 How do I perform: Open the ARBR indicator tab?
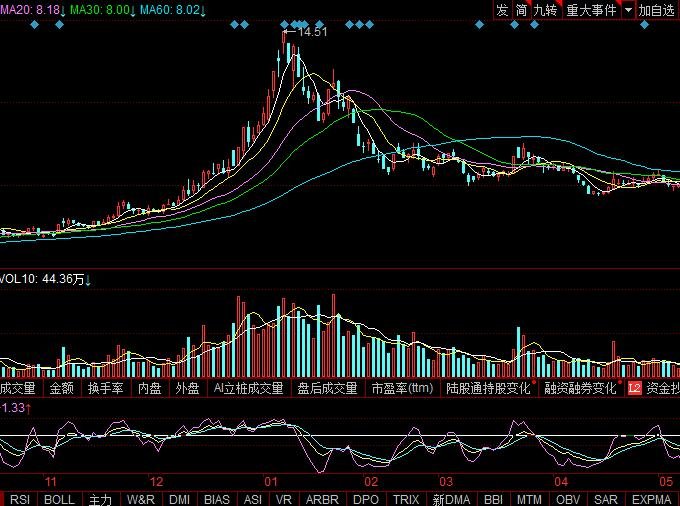[322, 499]
